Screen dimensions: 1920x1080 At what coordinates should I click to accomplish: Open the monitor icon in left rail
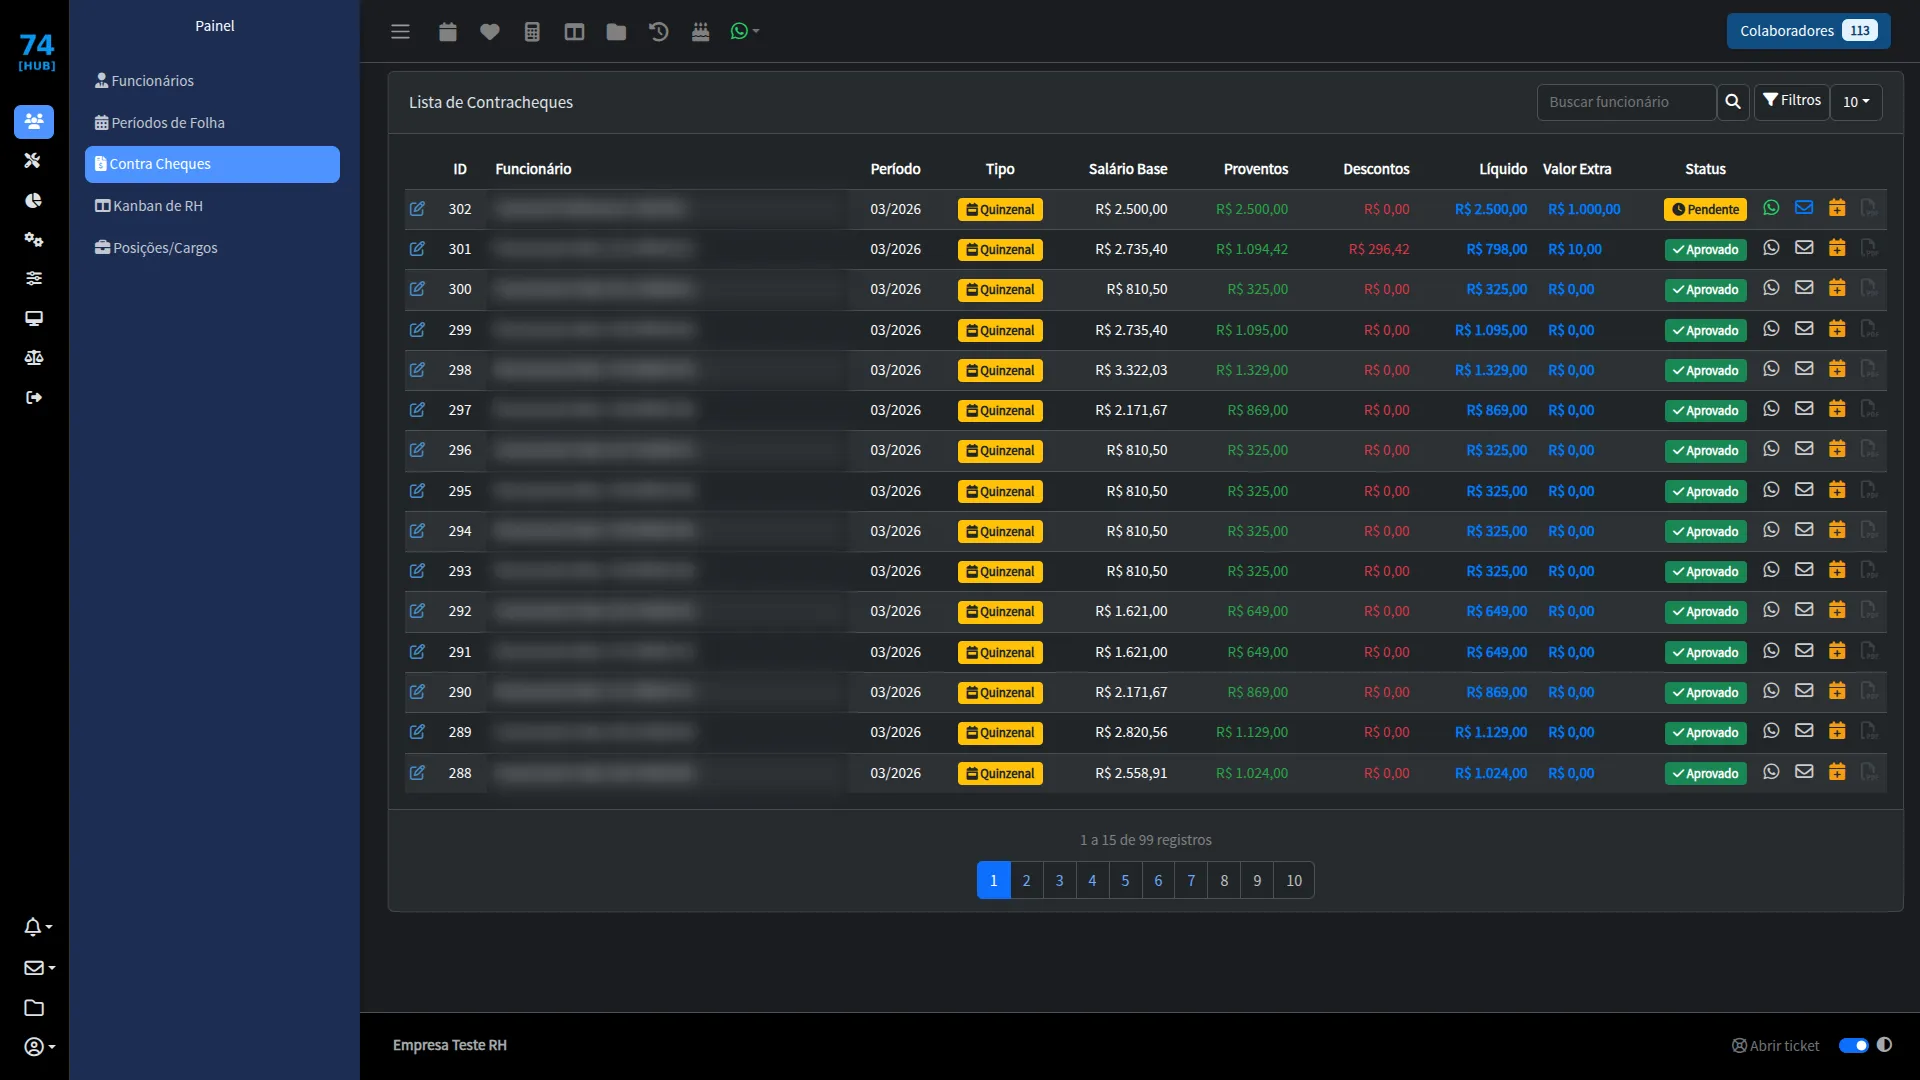pyautogui.click(x=33, y=318)
